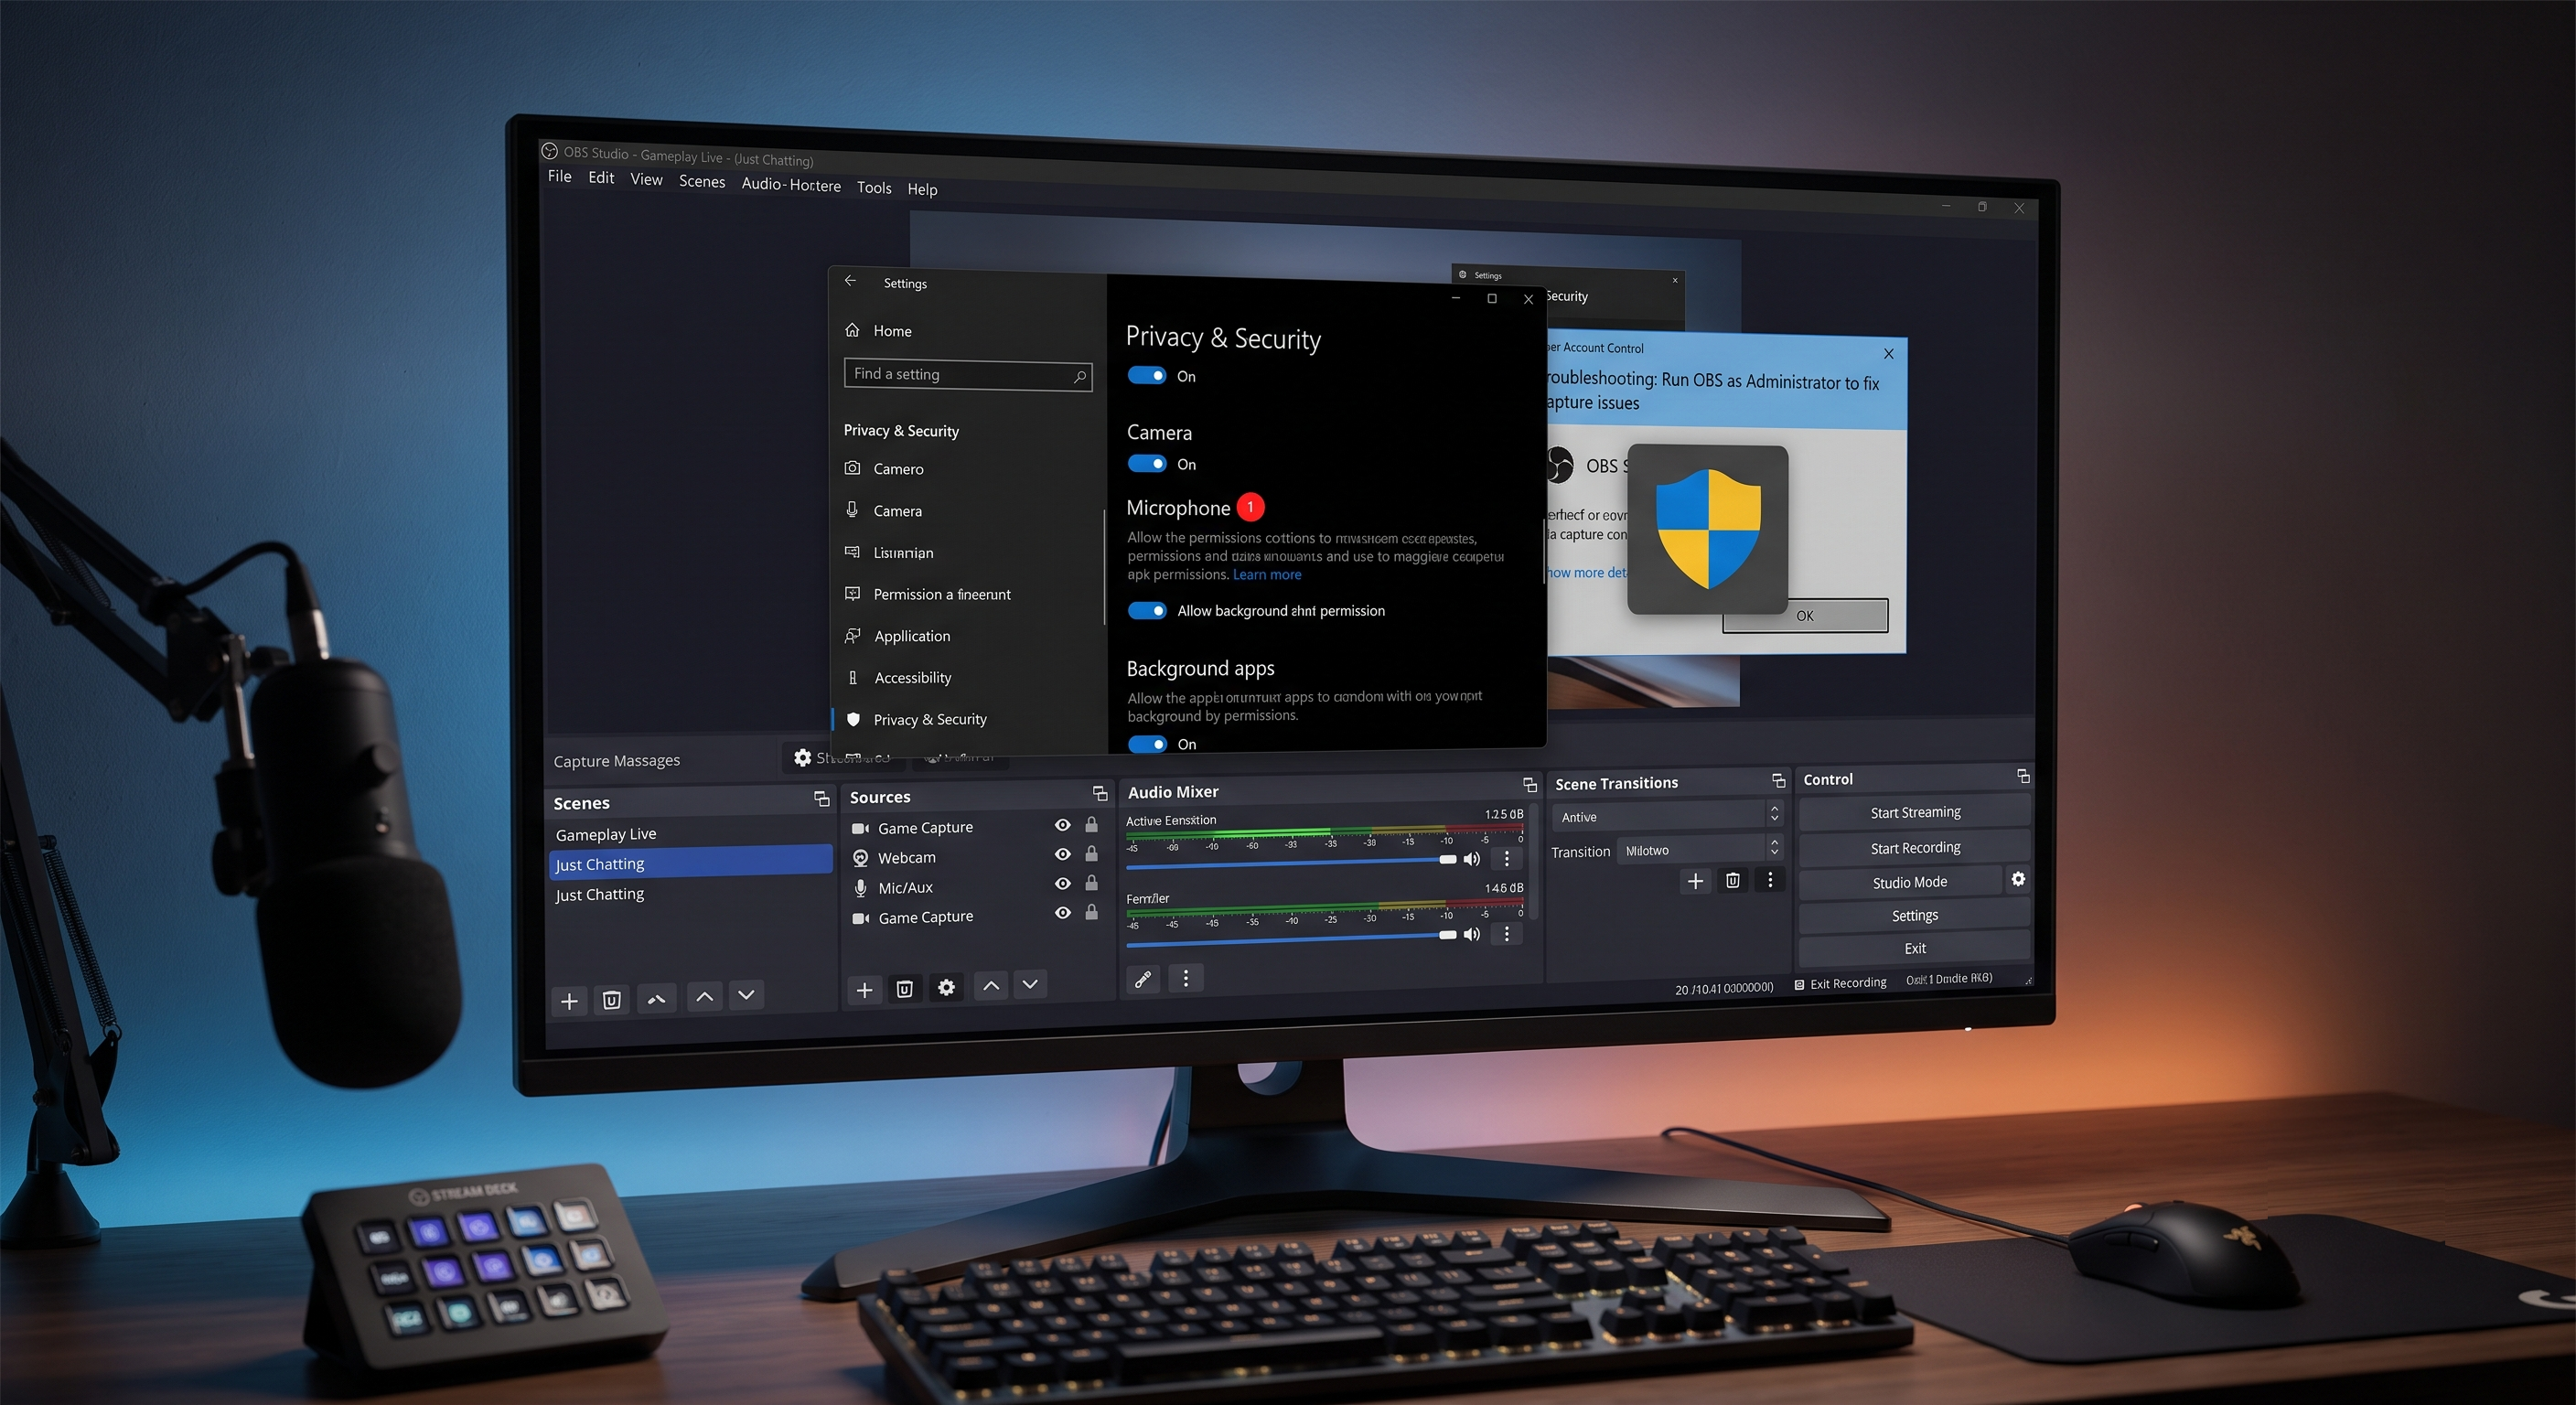The width and height of the screenshot is (2576, 1405).
Task: Lock the Mic/Aux source
Action: tap(1092, 883)
